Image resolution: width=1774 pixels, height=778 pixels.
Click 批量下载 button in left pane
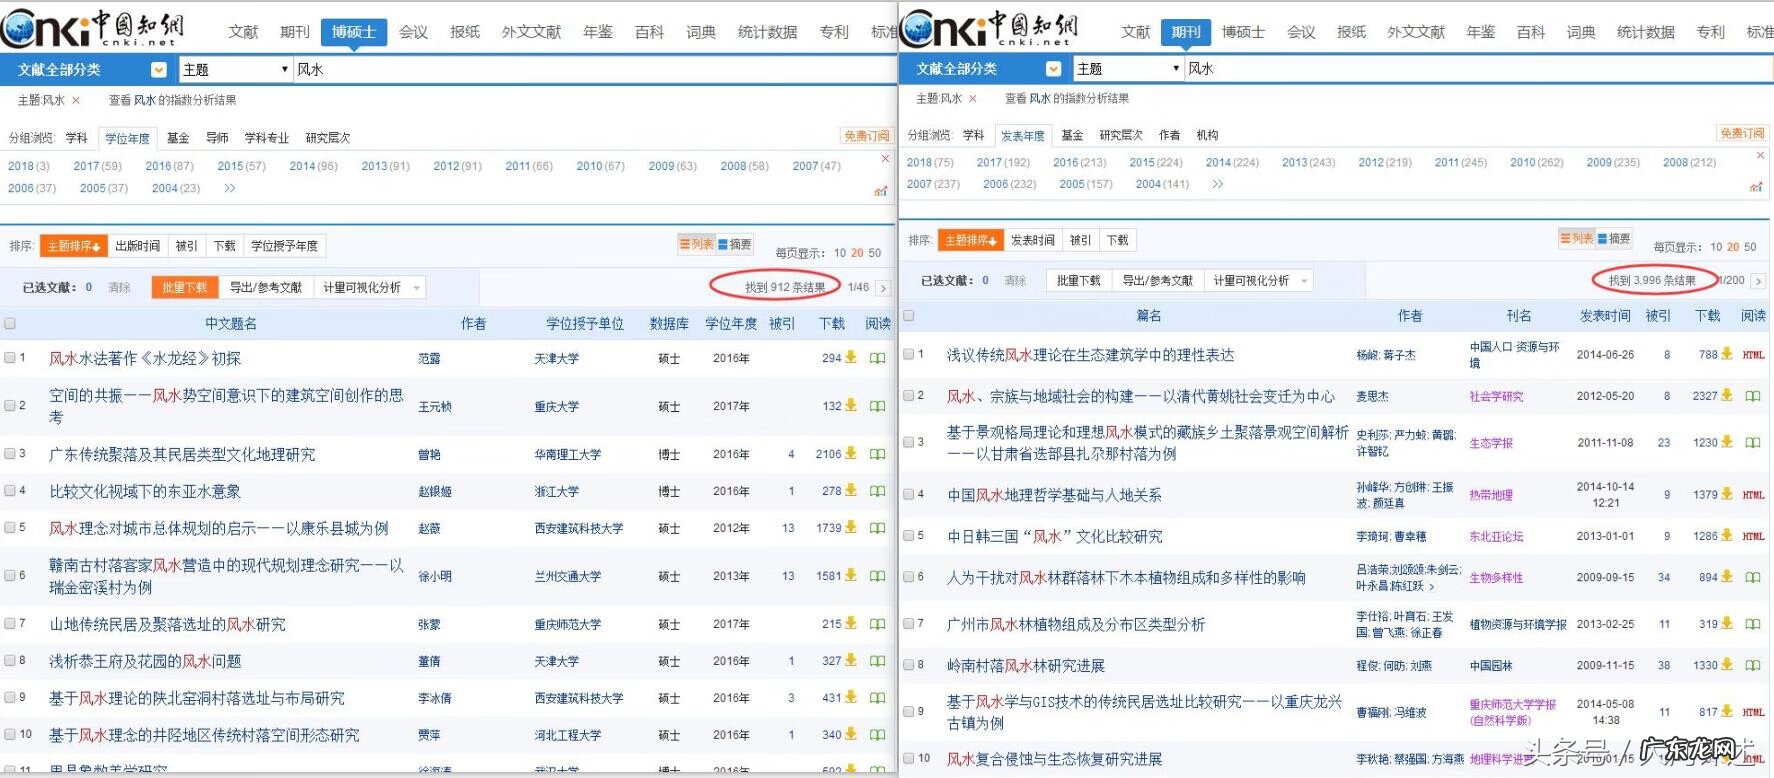click(184, 287)
